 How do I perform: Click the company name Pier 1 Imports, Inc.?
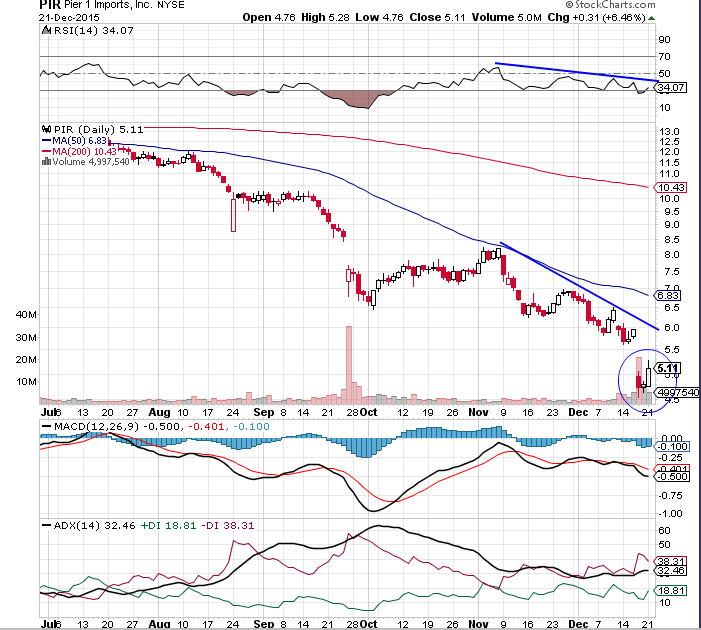(106, 5)
